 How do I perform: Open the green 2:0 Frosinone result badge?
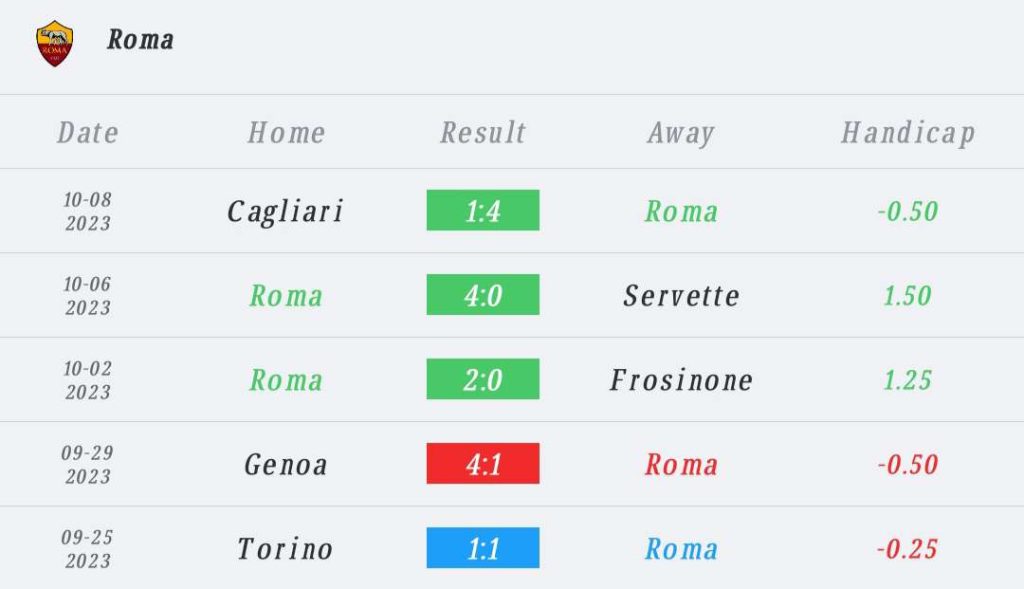click(483, 379)
